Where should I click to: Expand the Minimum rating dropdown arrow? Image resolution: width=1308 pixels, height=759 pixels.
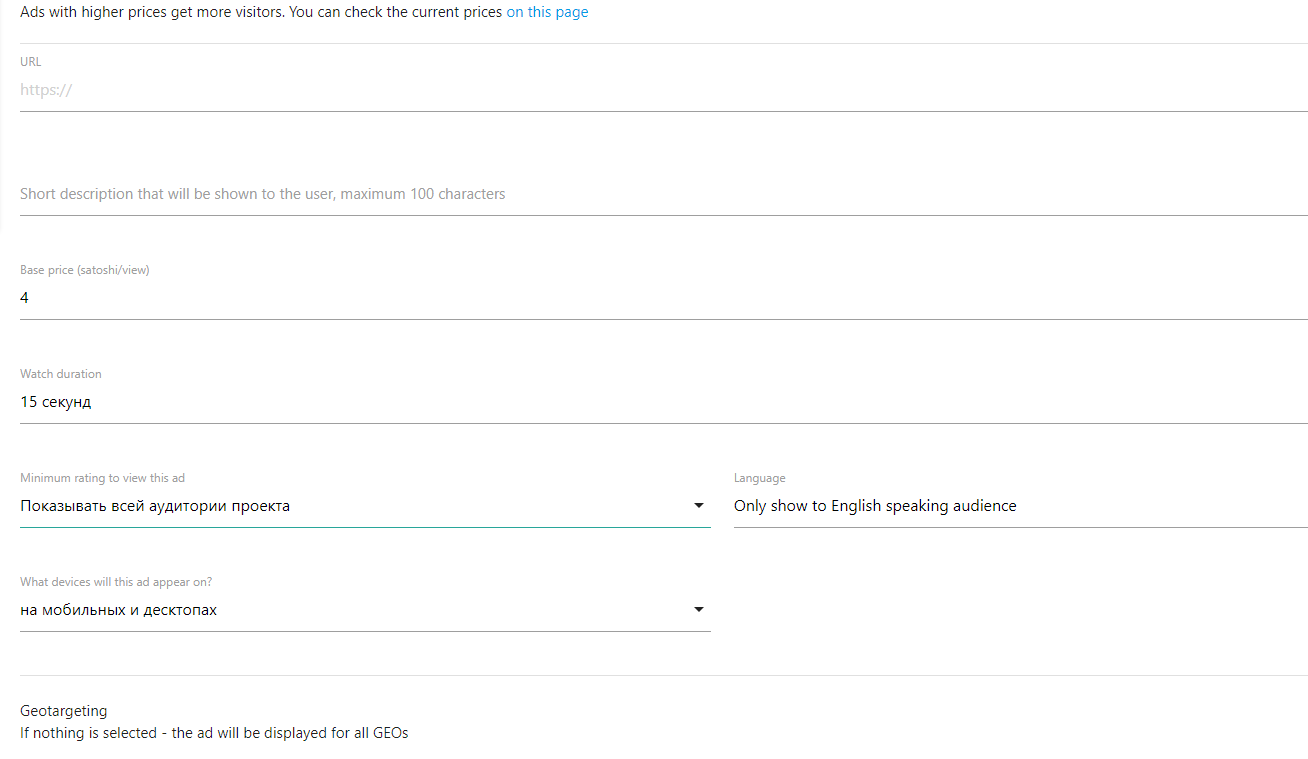698,506
